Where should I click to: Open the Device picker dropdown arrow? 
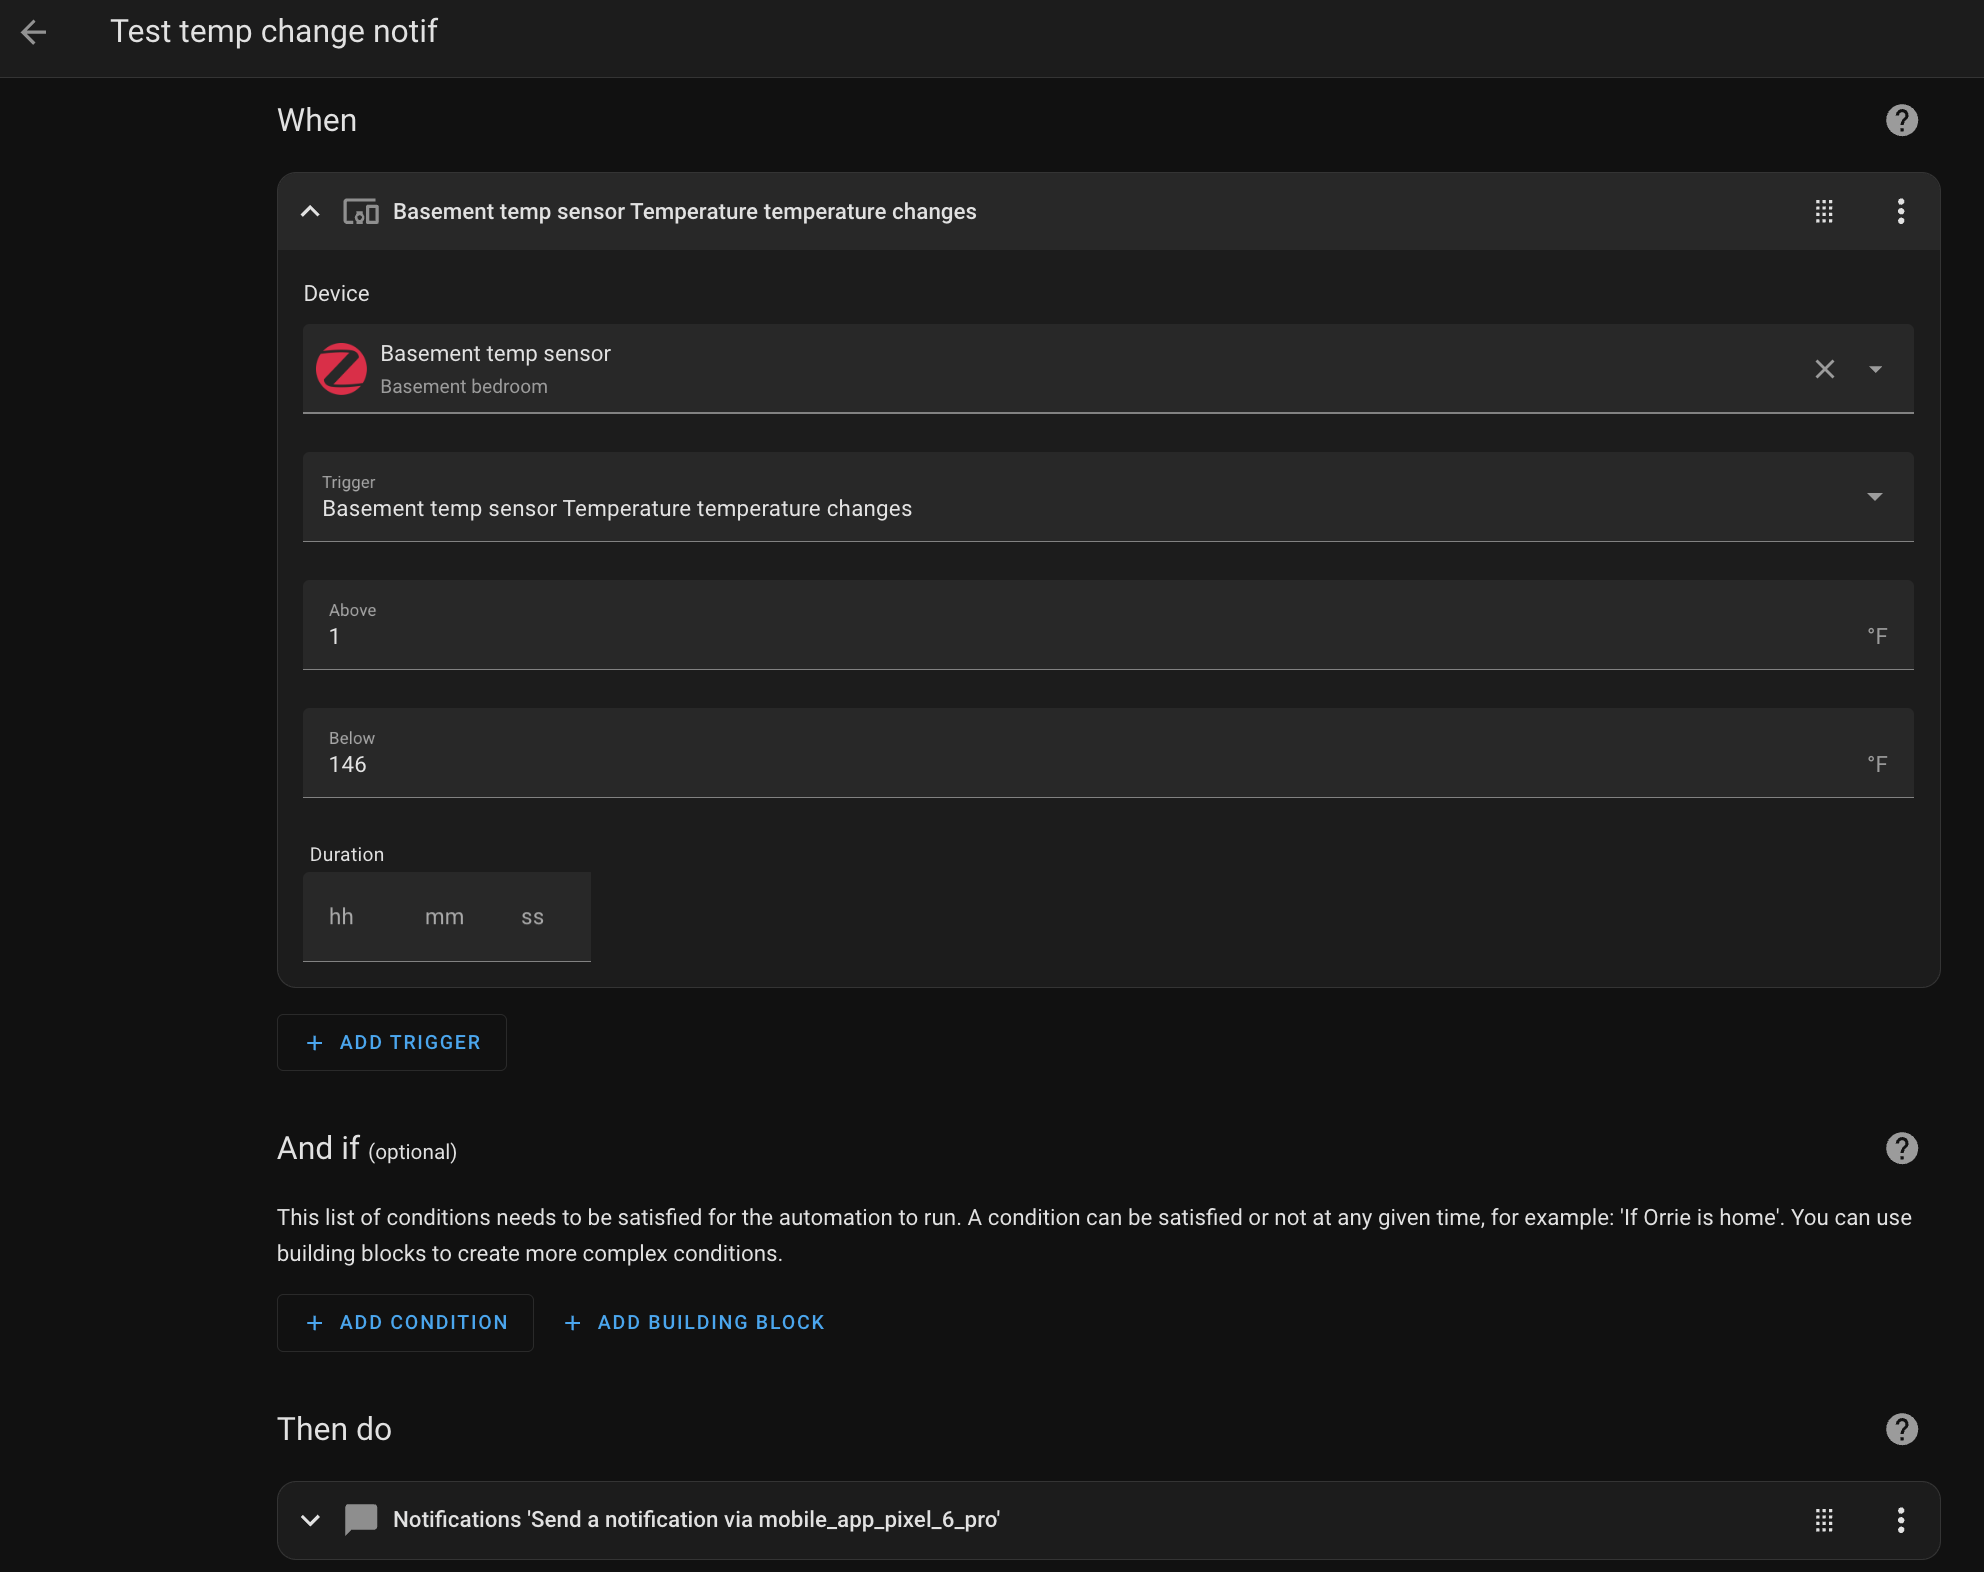[x=1875, y=369]
